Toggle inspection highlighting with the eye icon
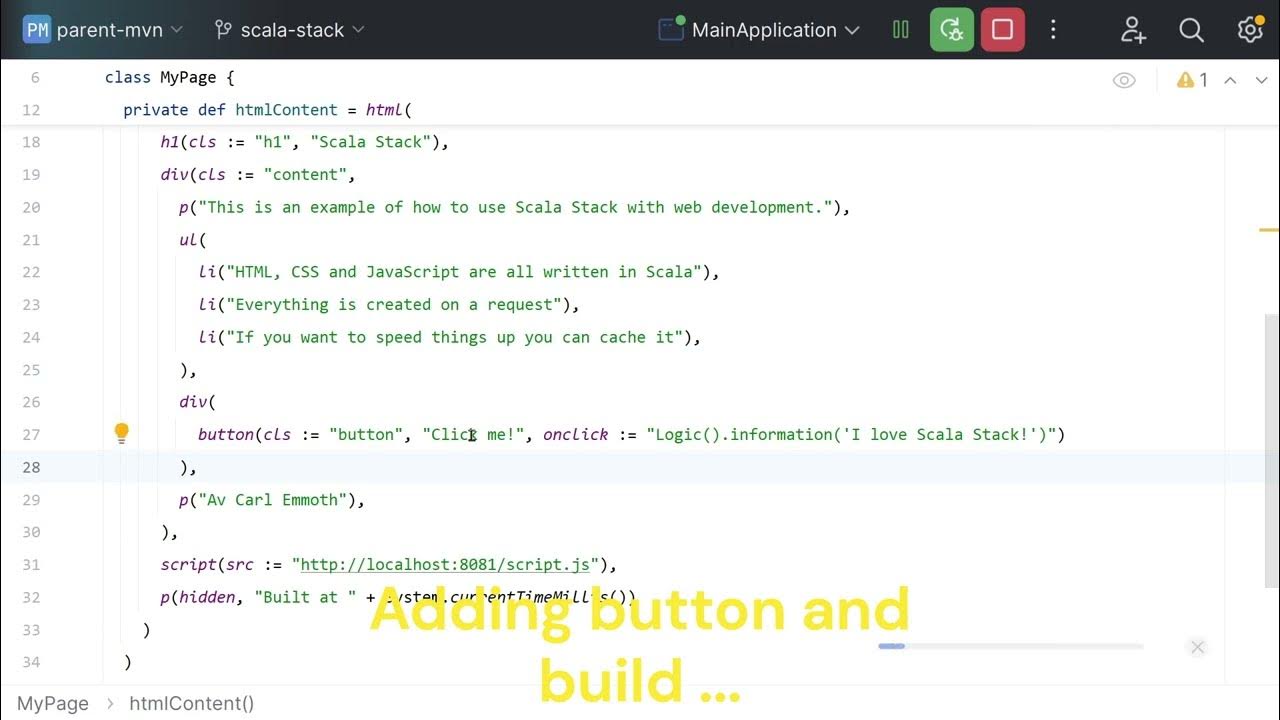1280x720 pixels. 1124,79
